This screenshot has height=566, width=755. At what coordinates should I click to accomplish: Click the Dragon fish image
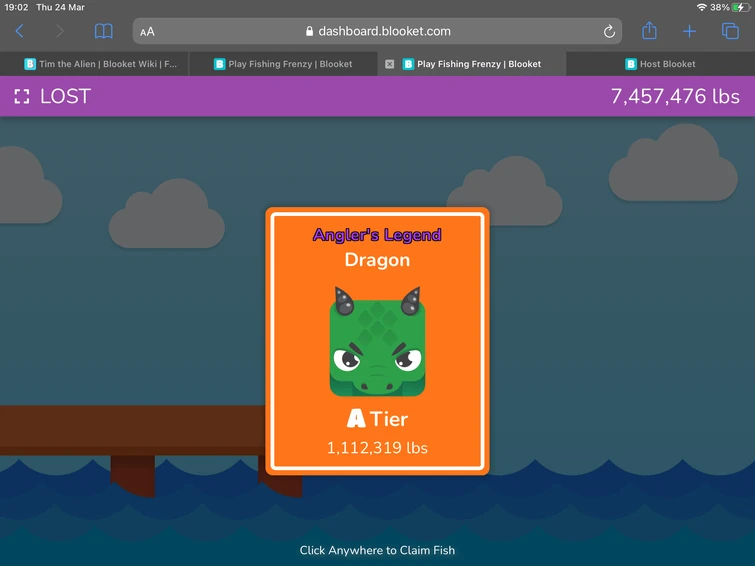coord(377,342)
